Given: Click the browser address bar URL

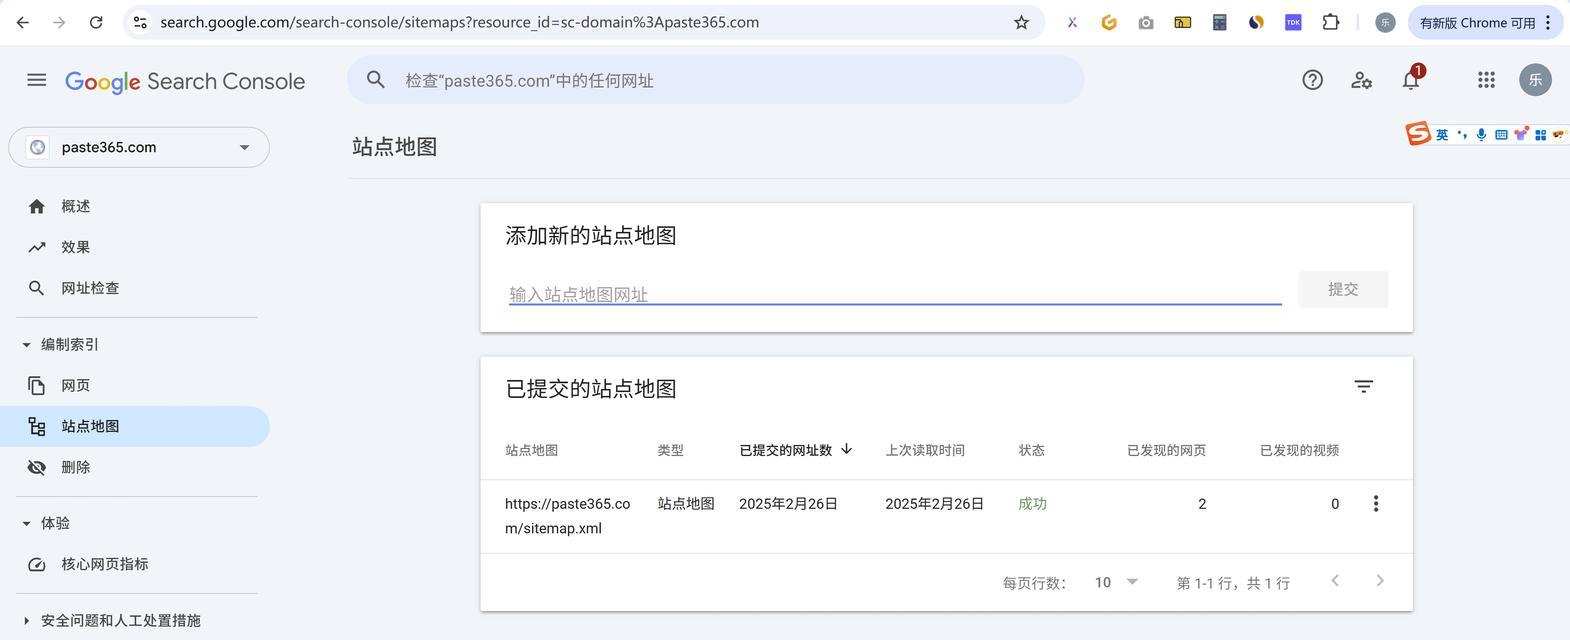Looking at the screenshot, I should pyautogui.click(x=459, y=22).
